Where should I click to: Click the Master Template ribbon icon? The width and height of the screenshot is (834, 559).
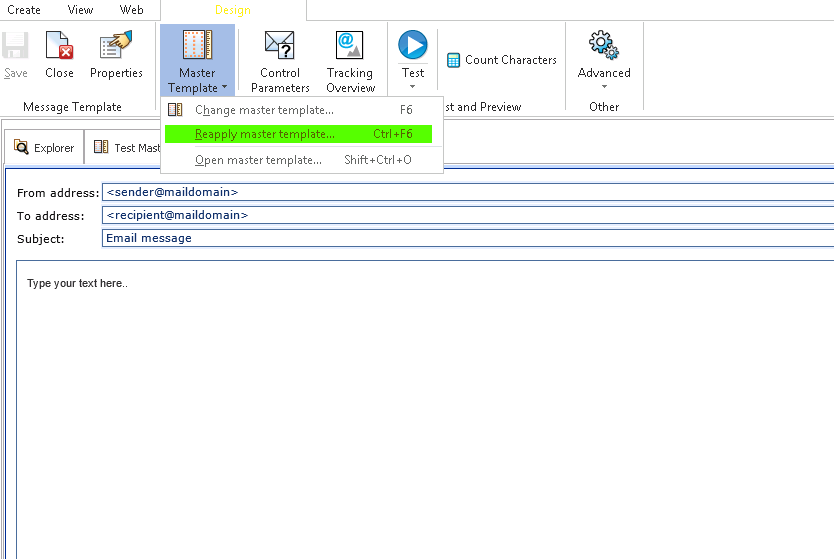point(197,45)
